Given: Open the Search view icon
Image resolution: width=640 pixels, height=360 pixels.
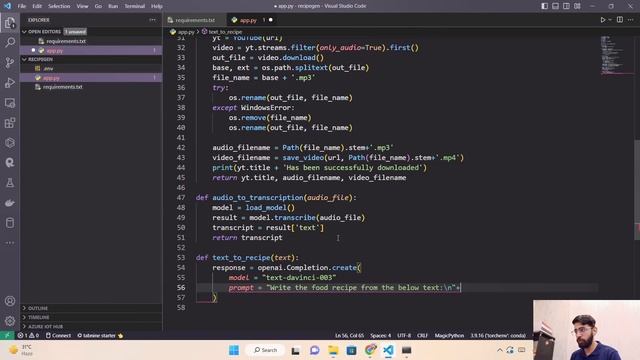Looking at the screenshot, I should point(10,42).
